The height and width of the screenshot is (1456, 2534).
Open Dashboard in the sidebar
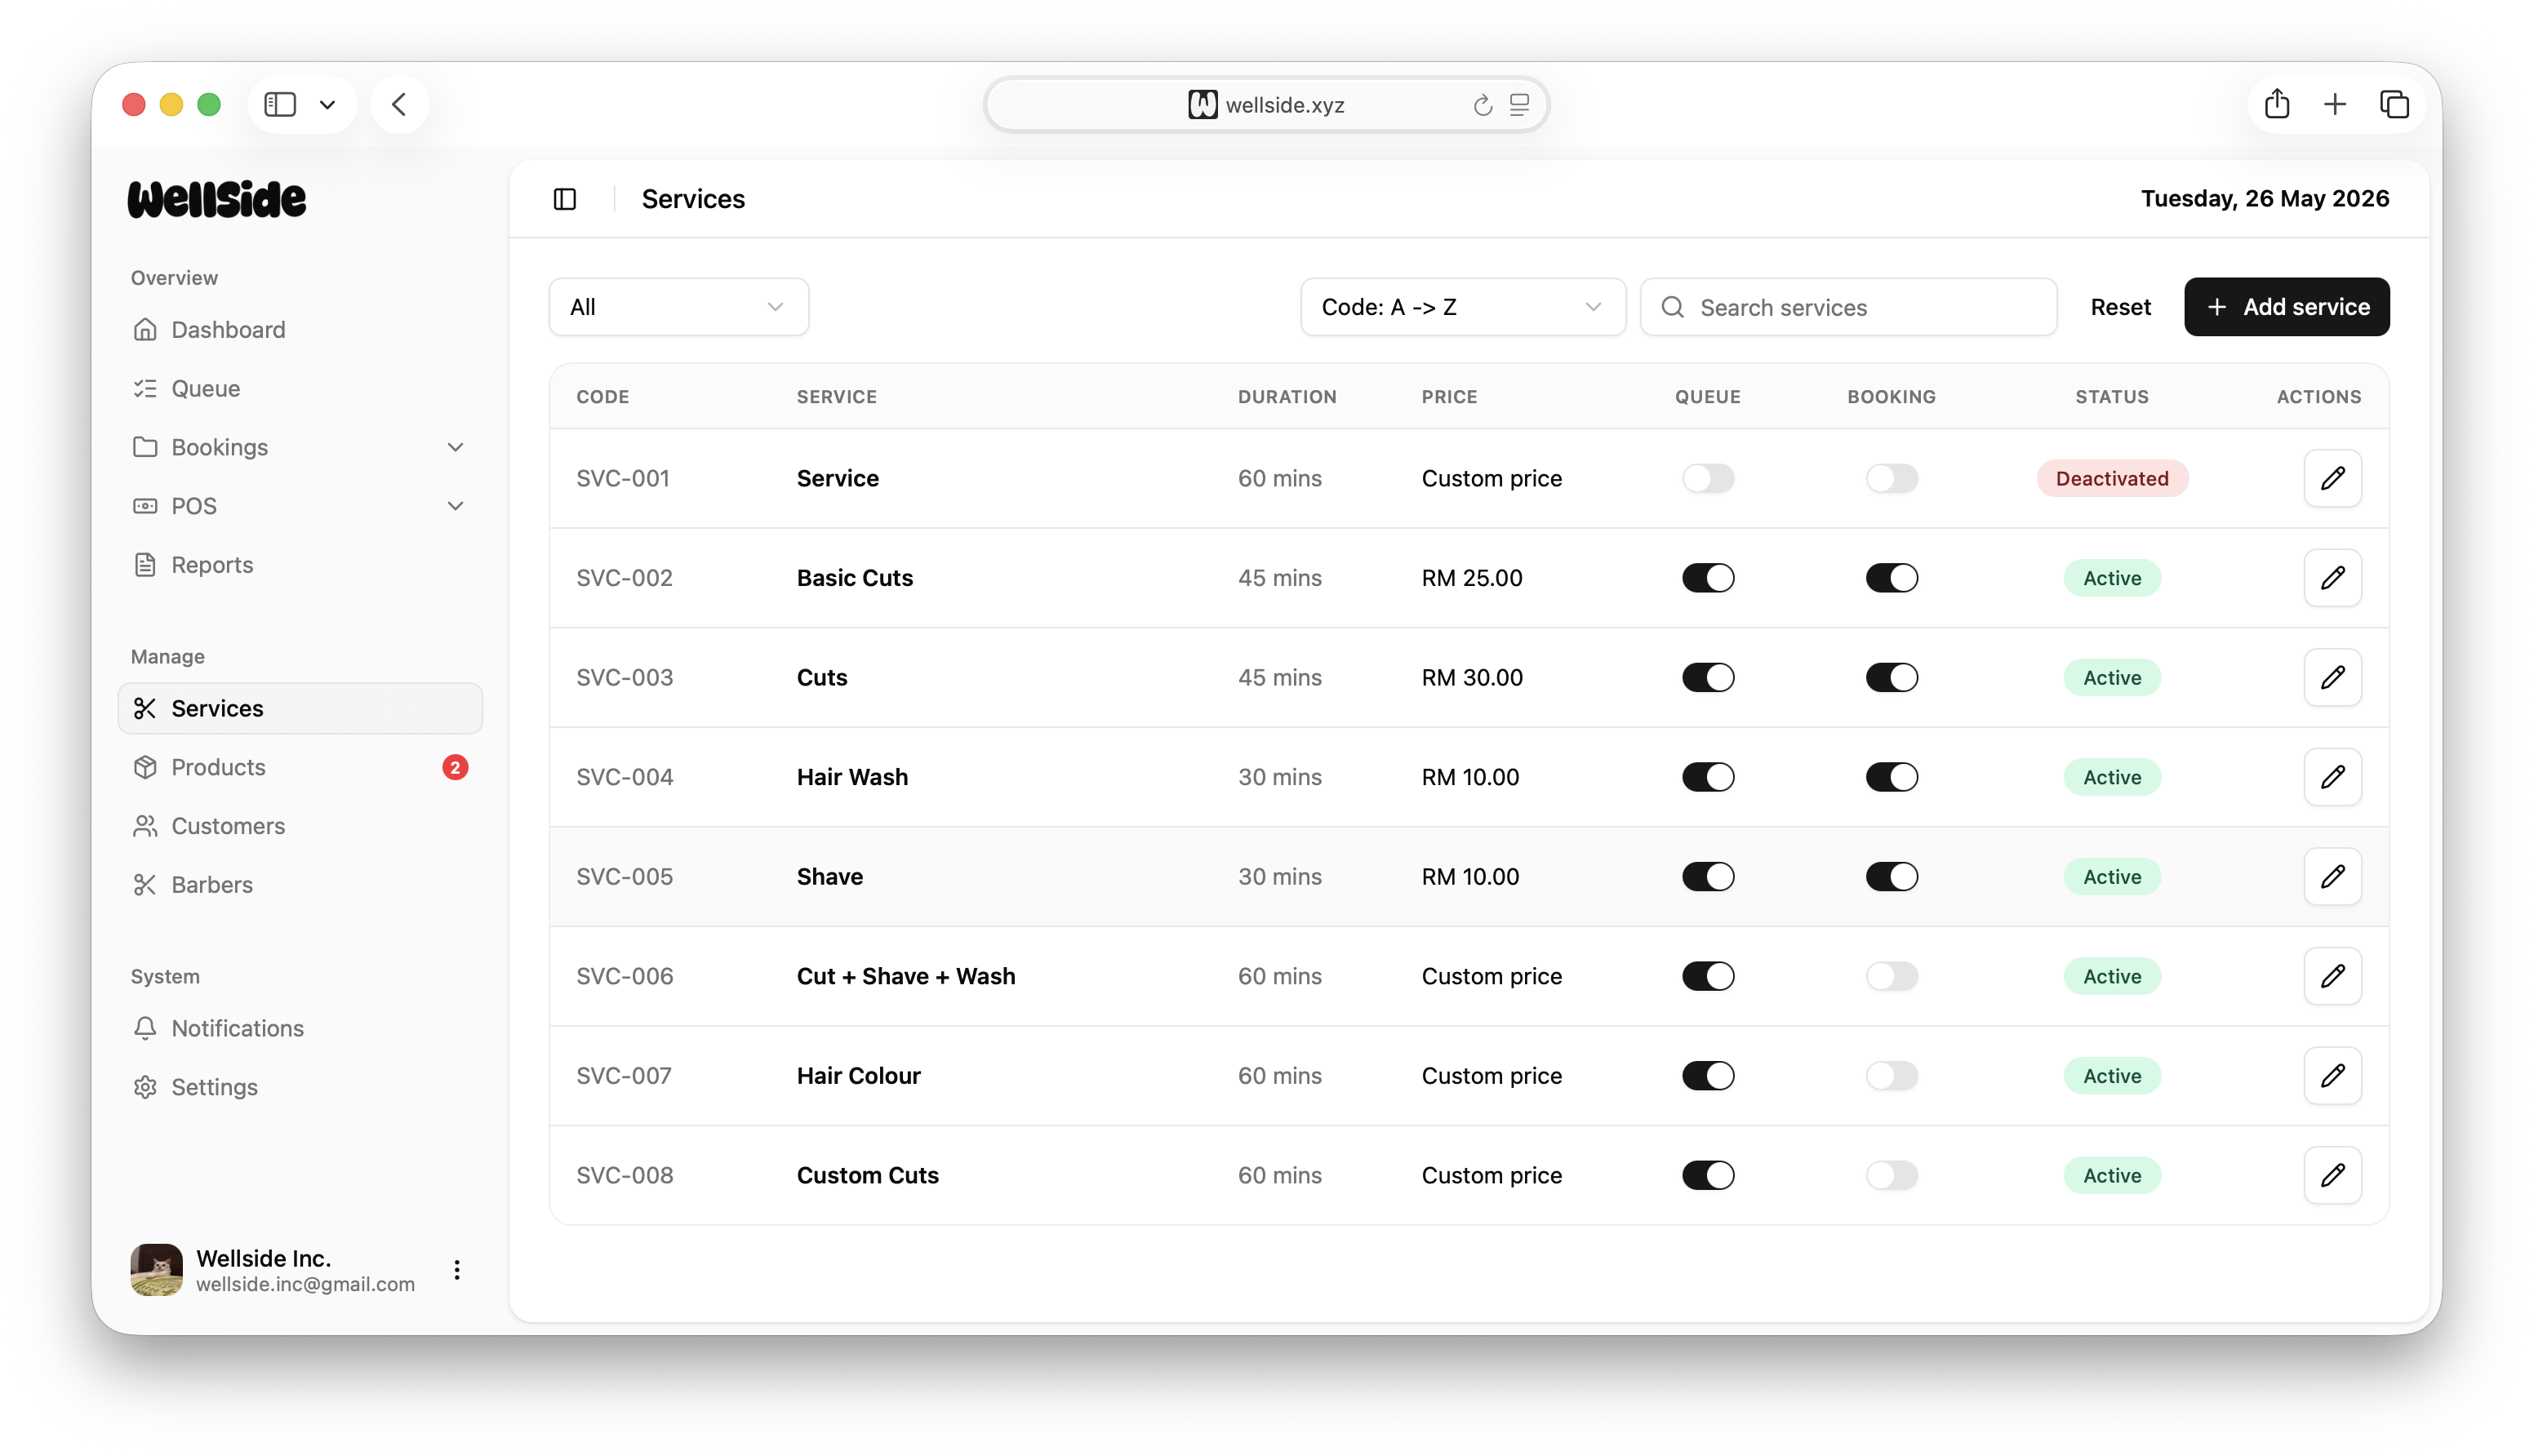300,330
